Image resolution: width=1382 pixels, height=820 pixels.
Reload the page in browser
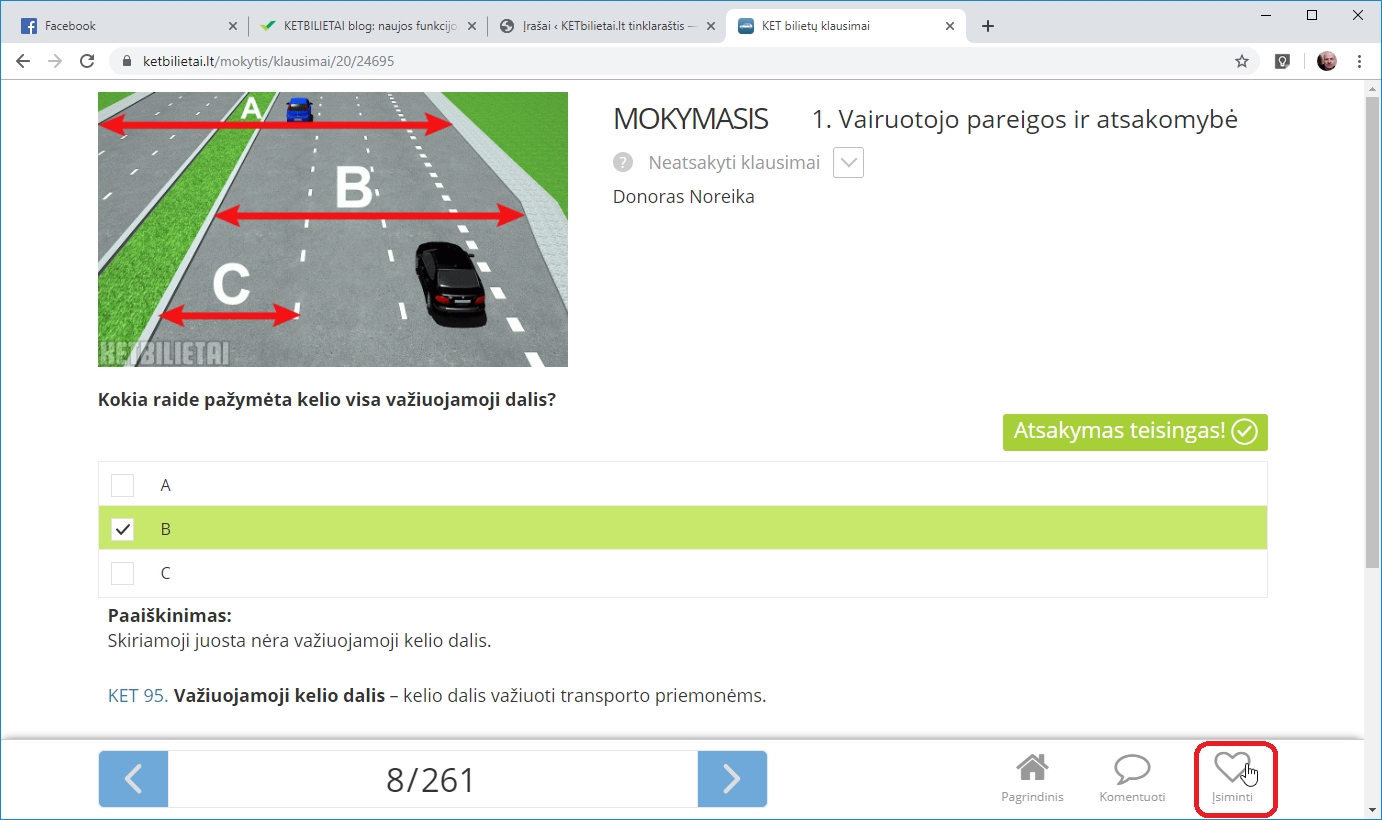pos(87,61)
